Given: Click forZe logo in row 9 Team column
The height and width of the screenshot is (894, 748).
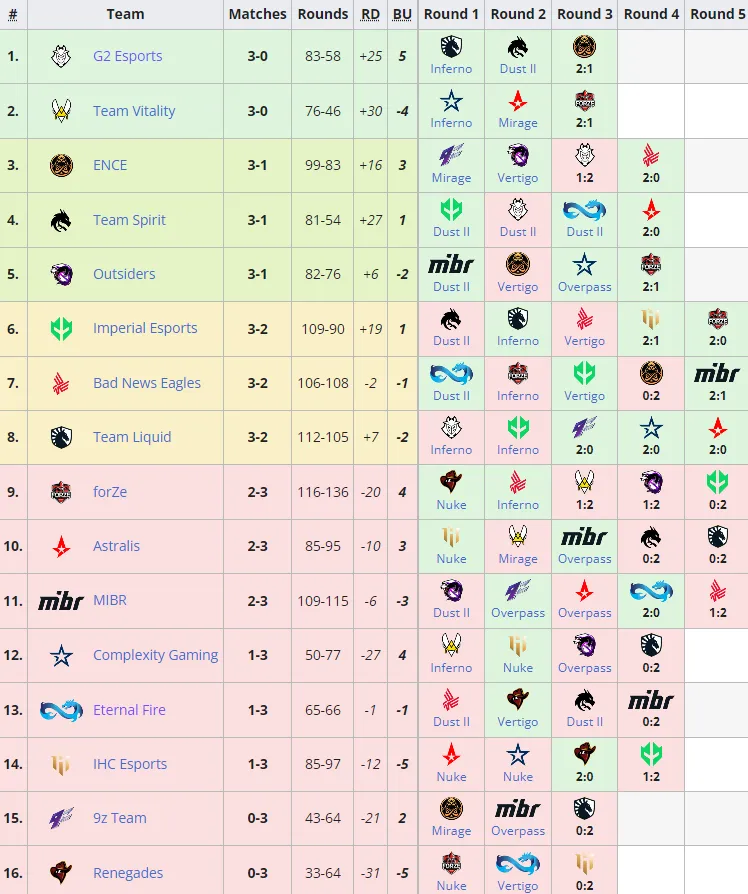Looking at the screenshot, I should point(61,491).
